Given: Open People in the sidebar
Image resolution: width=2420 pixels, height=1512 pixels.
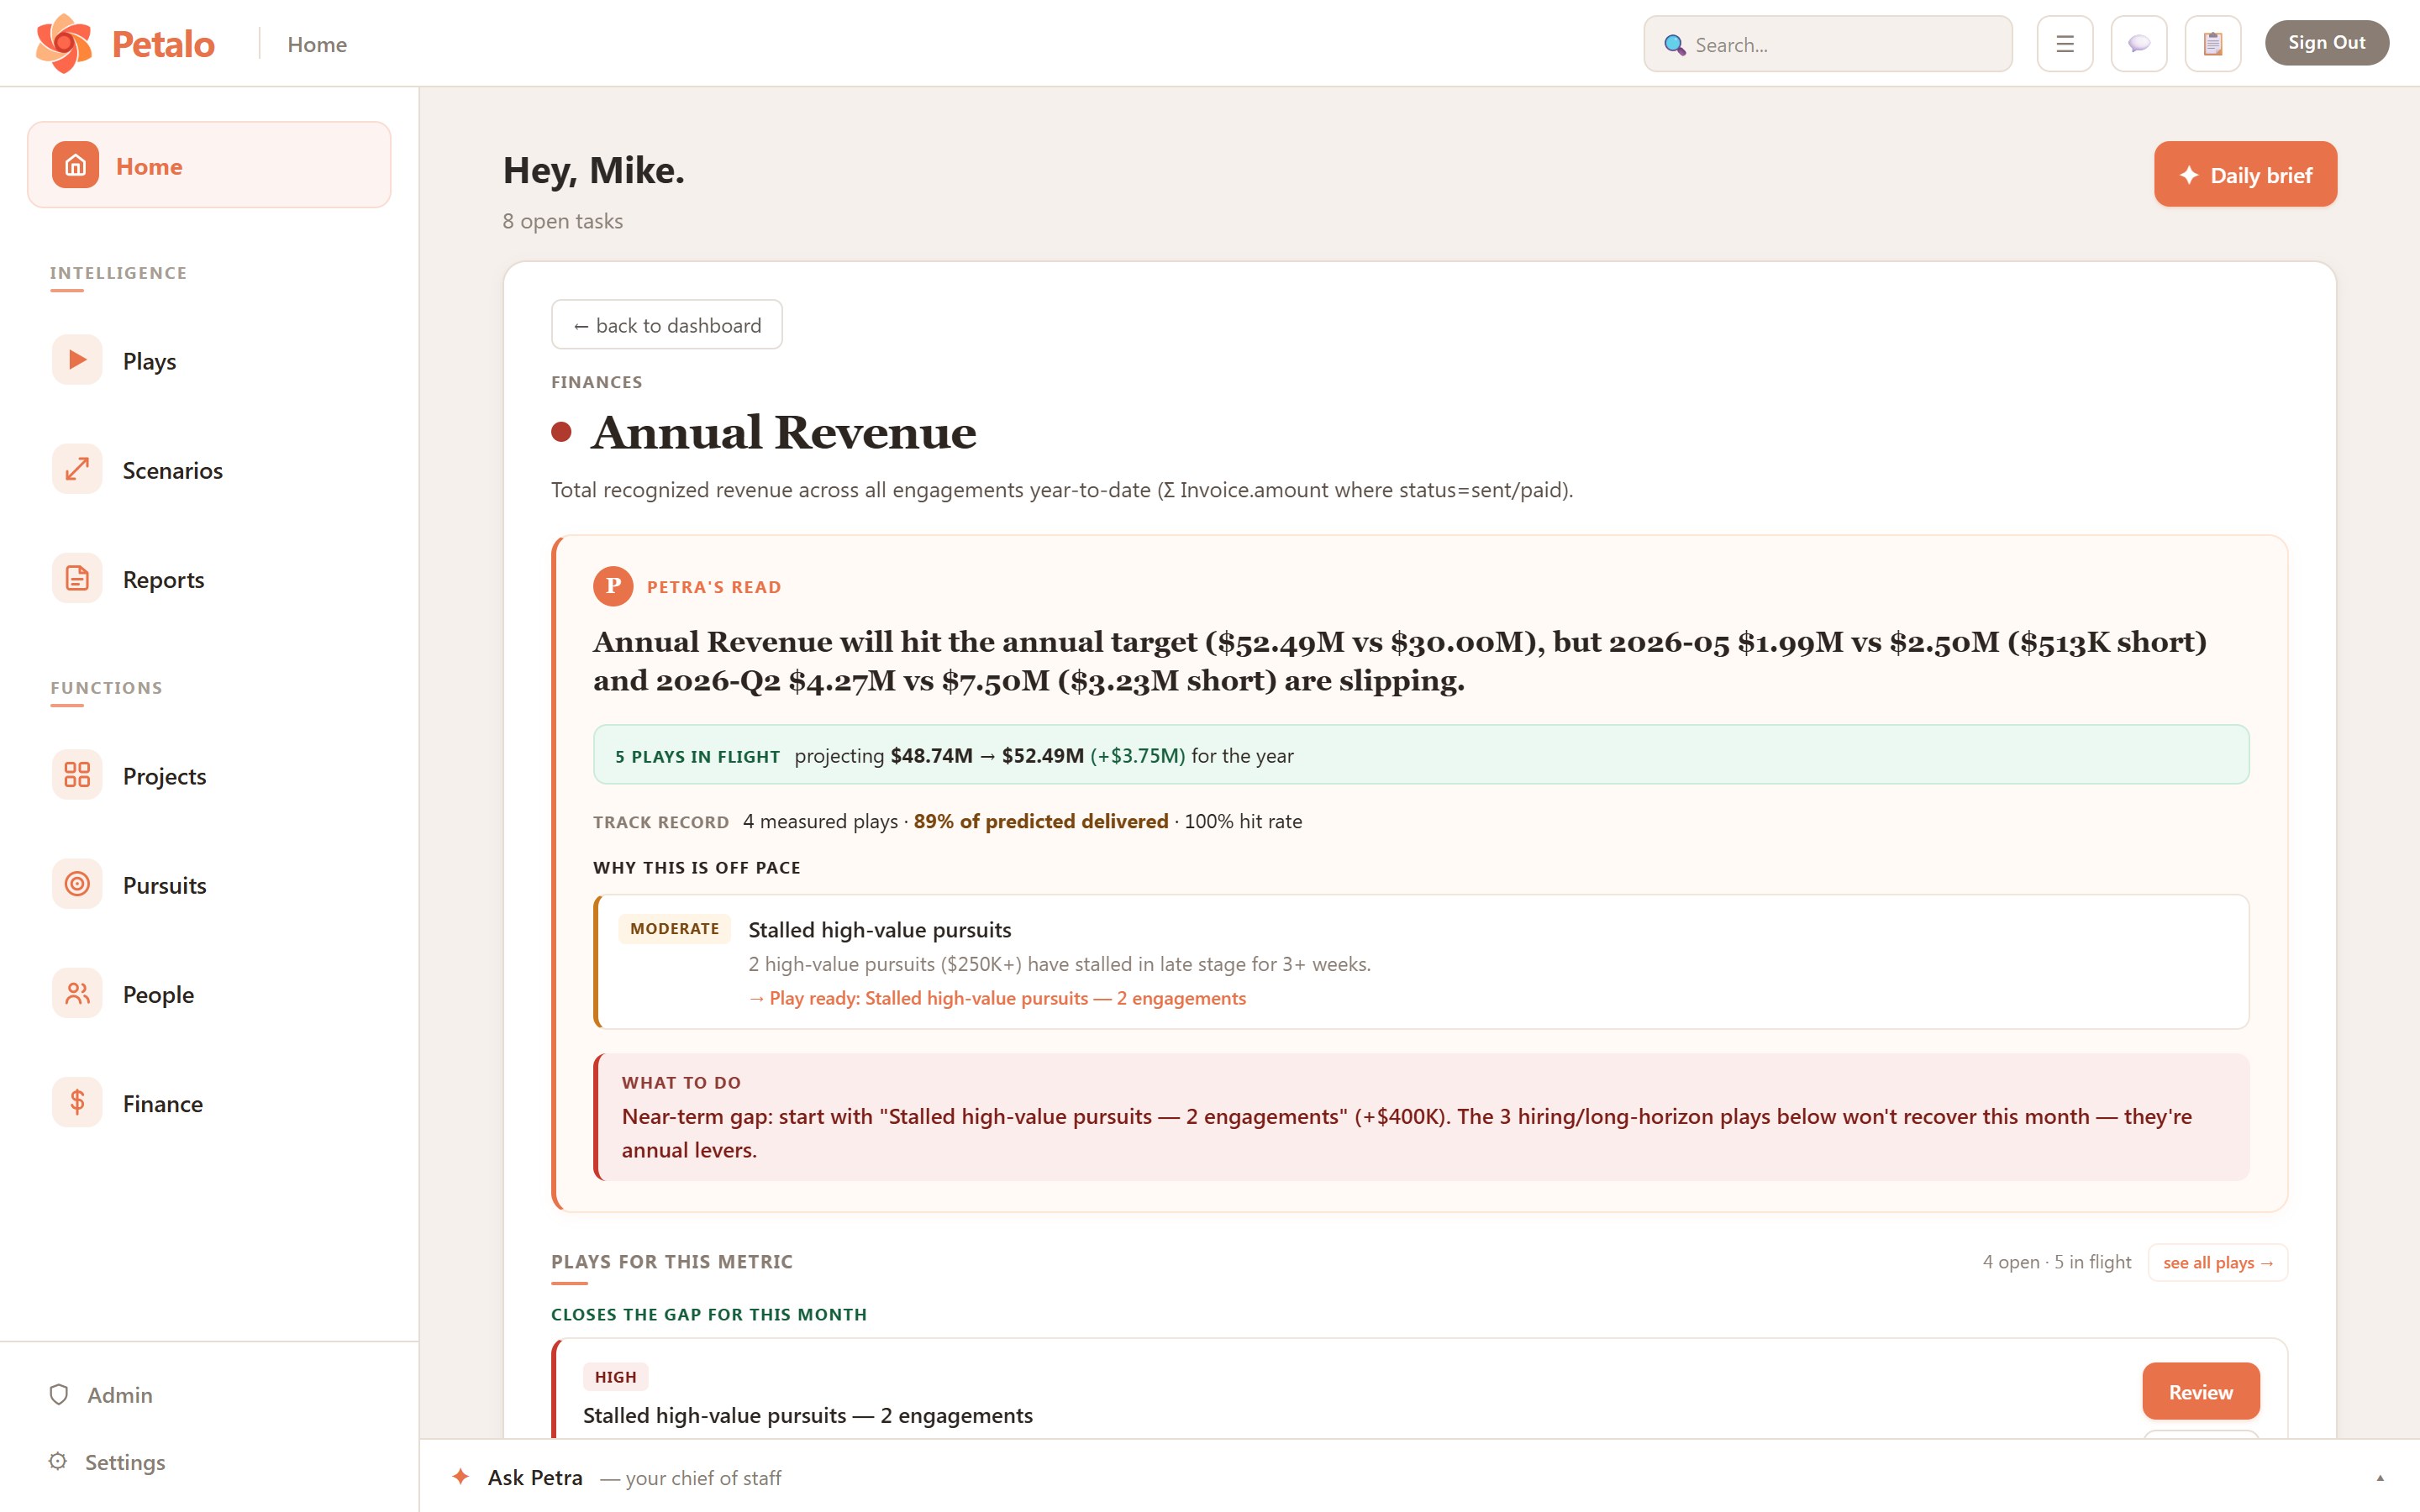Looking at the screenshot, I should point(209,993).
